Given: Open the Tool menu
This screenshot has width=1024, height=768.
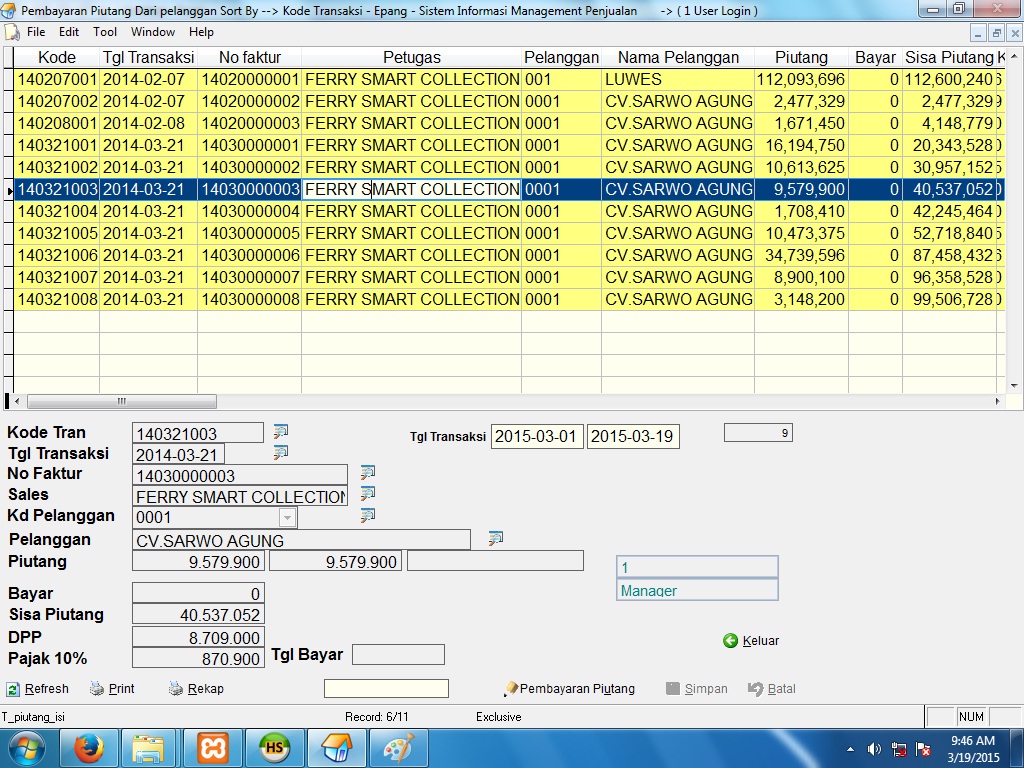Looking at the screenshot, I should point(105,32).
